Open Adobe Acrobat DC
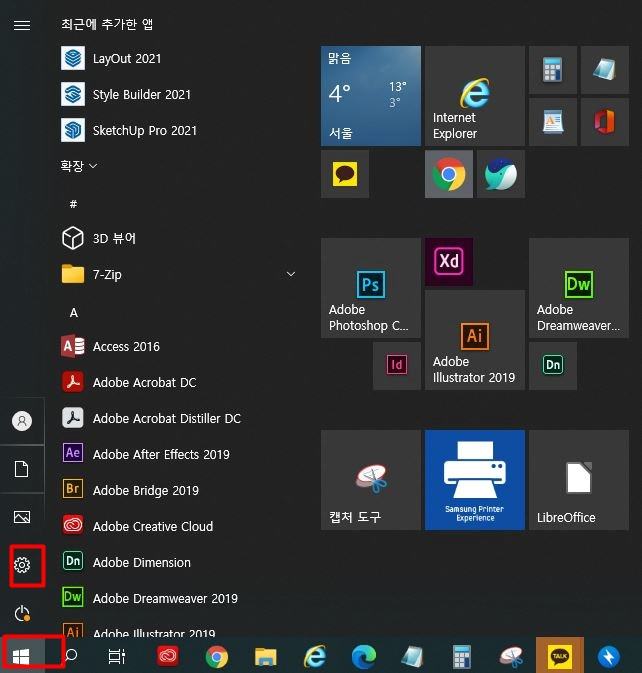The image size is (642, 673). click(178, 382)
